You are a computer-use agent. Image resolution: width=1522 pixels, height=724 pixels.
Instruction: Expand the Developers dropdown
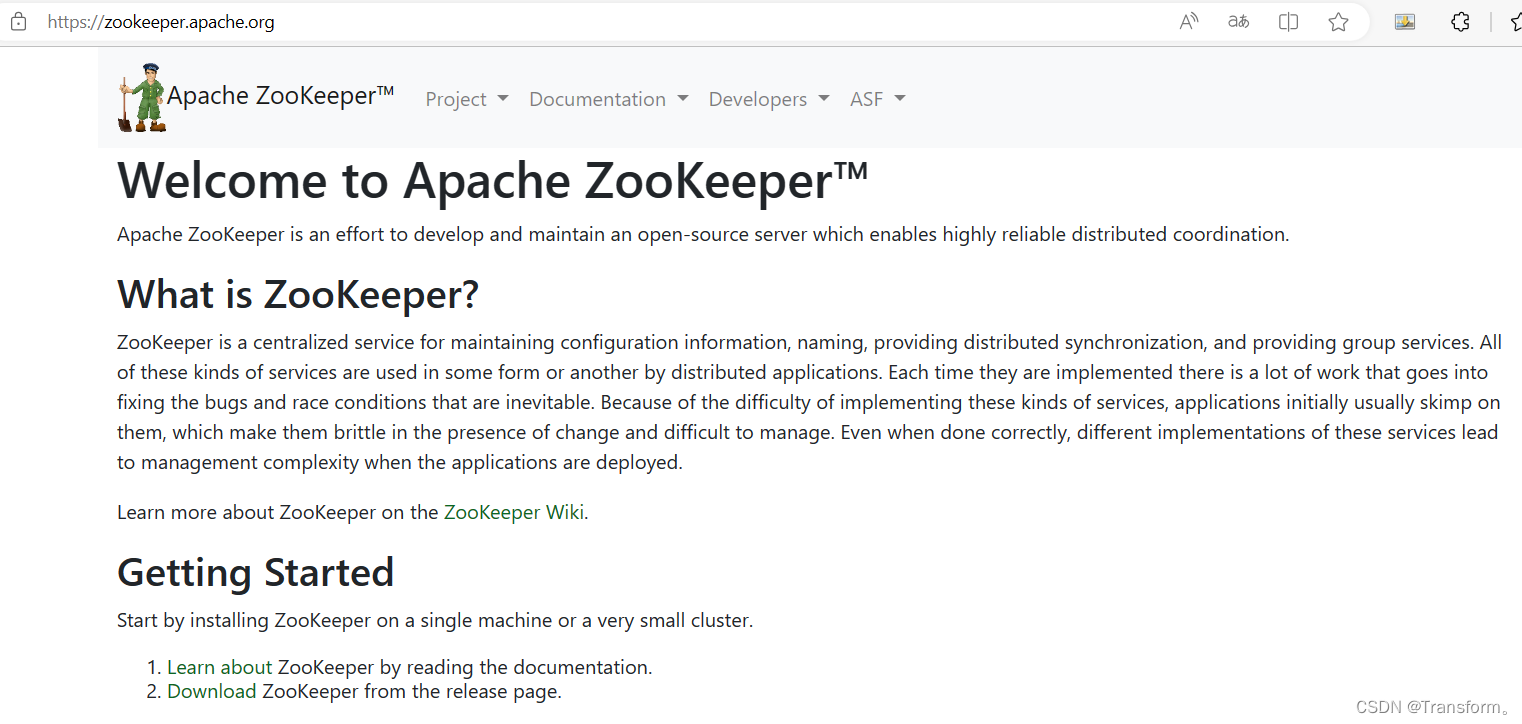[768, 98]
